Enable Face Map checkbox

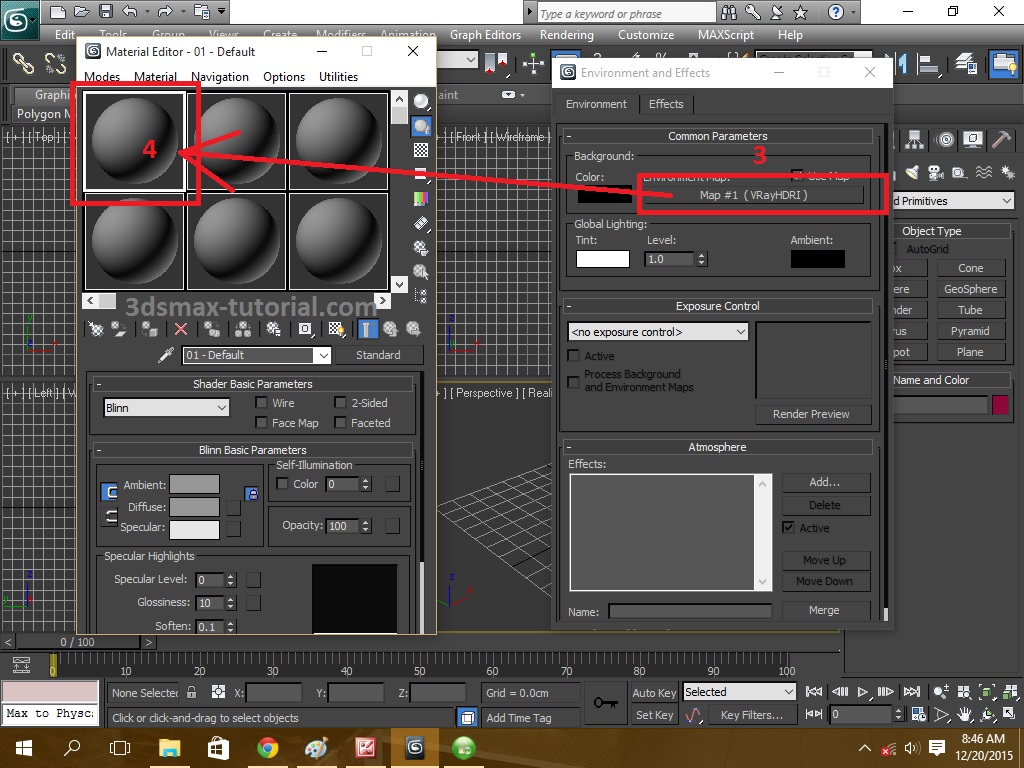coord(261,423)
